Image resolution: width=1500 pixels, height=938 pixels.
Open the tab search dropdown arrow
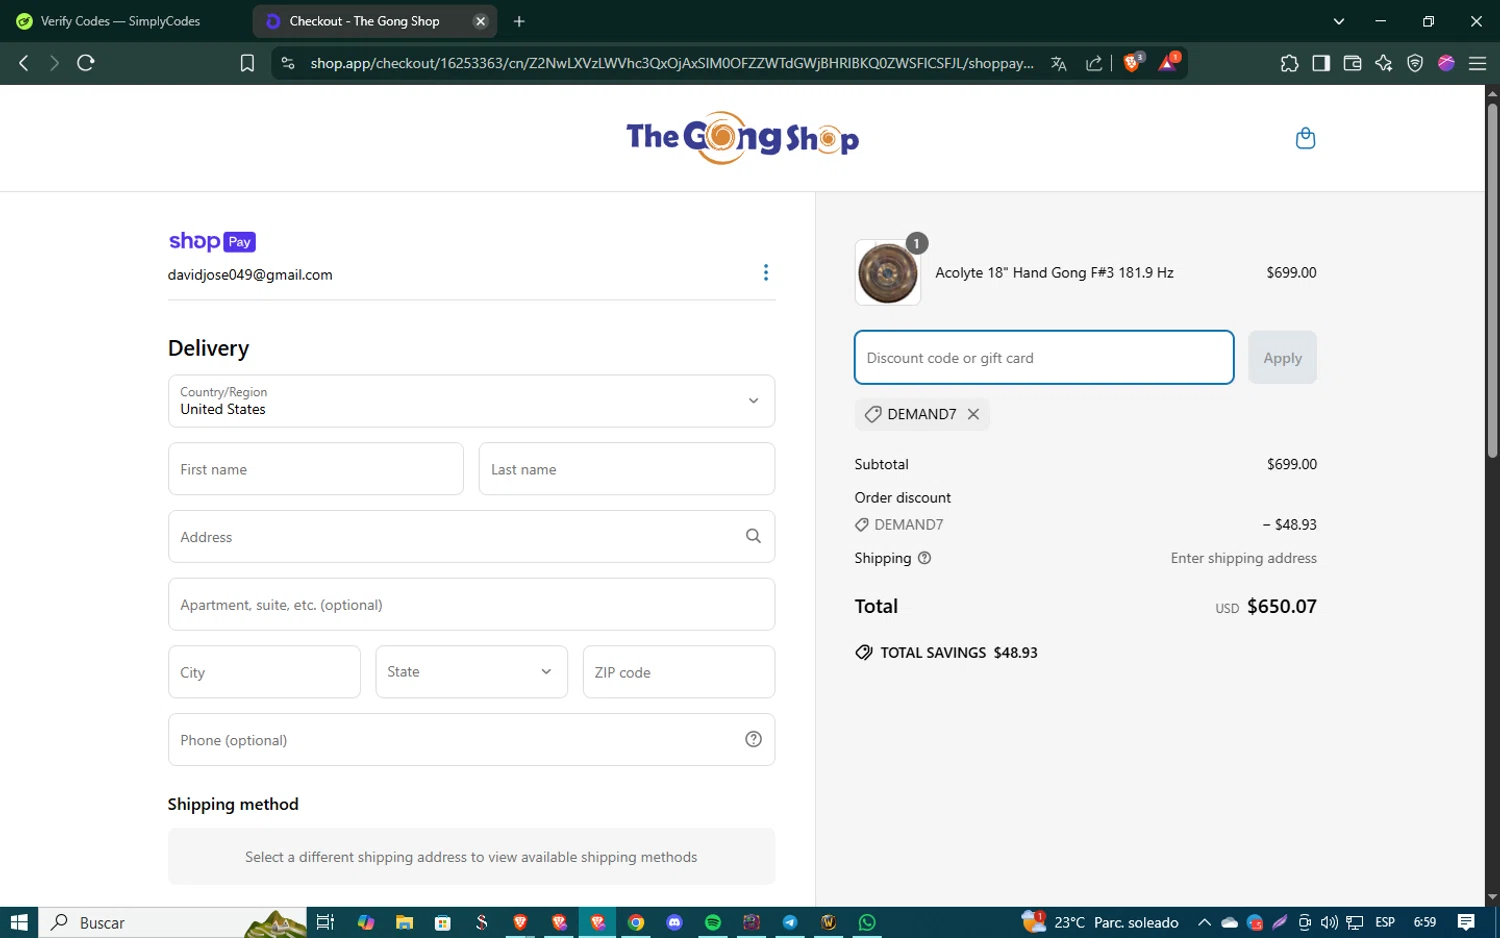pyautogui.click(x=1339, y=21)
